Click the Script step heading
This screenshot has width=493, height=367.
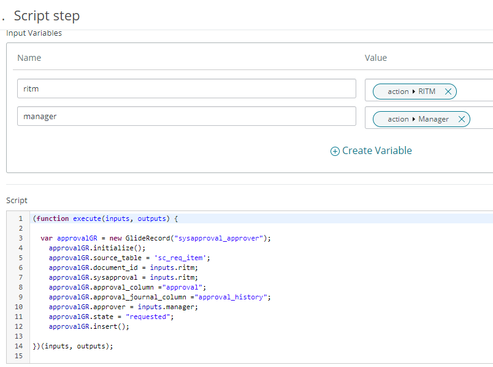pos(47,16)
